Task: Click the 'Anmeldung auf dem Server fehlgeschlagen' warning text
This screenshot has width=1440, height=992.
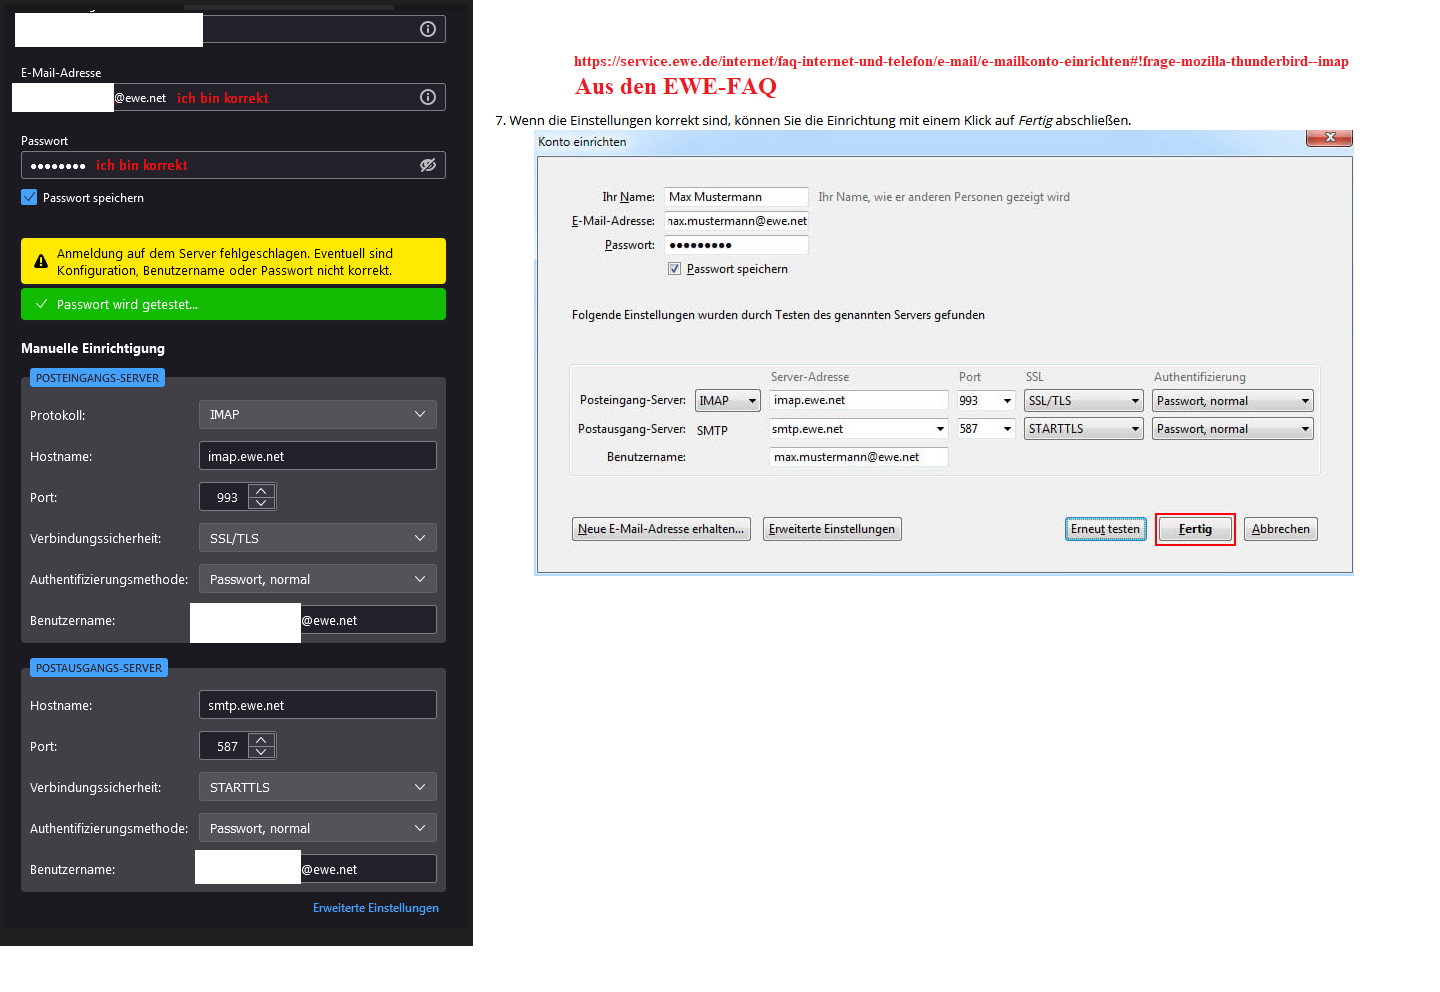Action: (x=225, y=262)
